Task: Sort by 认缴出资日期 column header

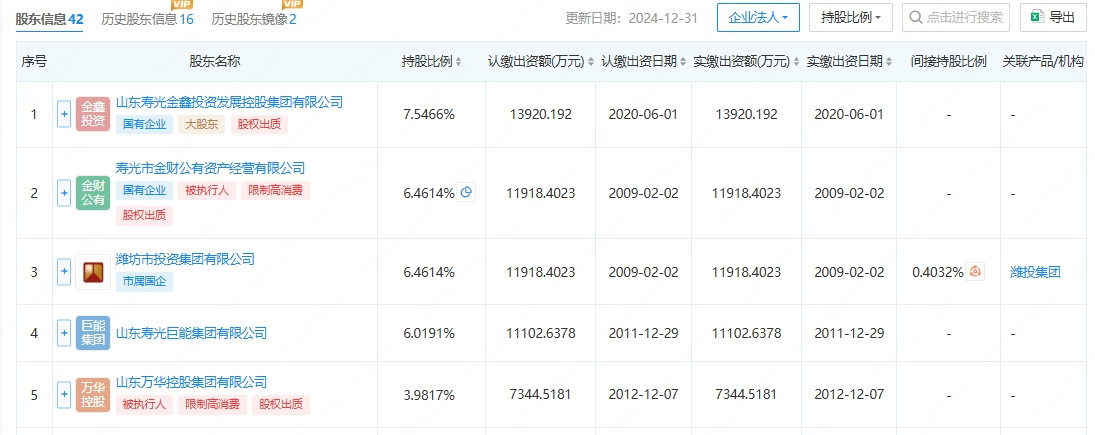Action: (x=643, y=61)
